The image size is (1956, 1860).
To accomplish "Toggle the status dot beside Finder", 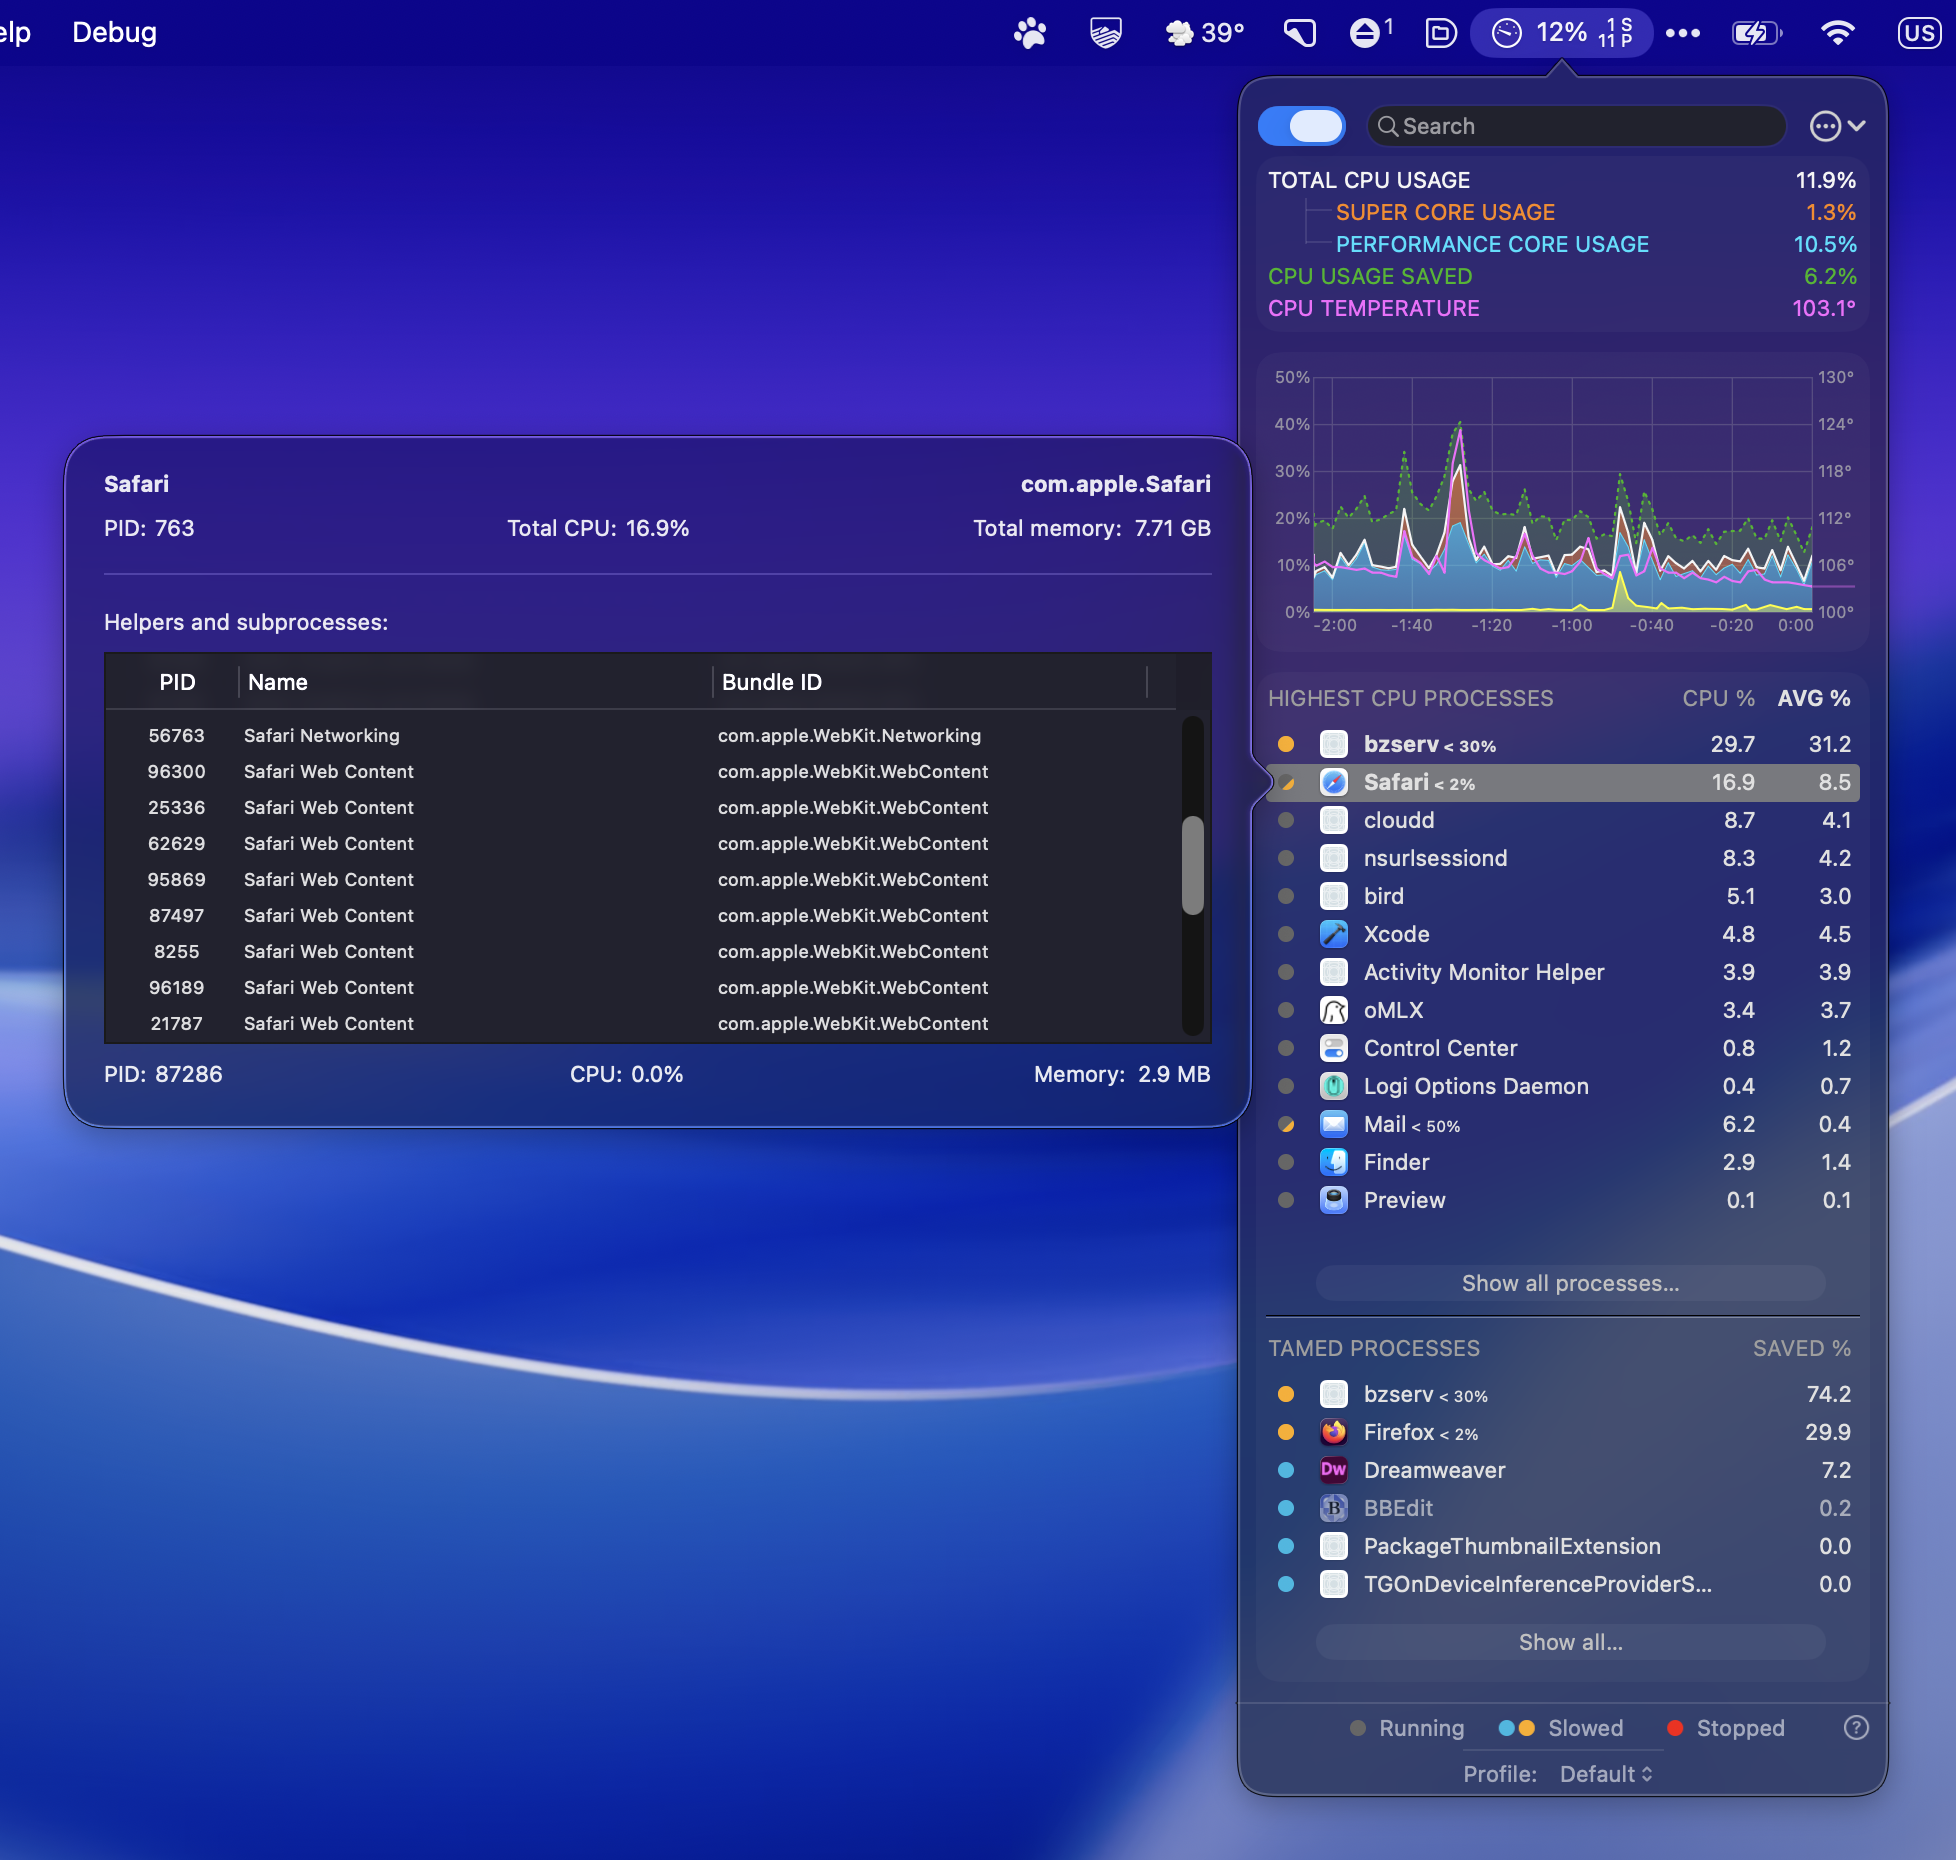I will 1286,1162.
